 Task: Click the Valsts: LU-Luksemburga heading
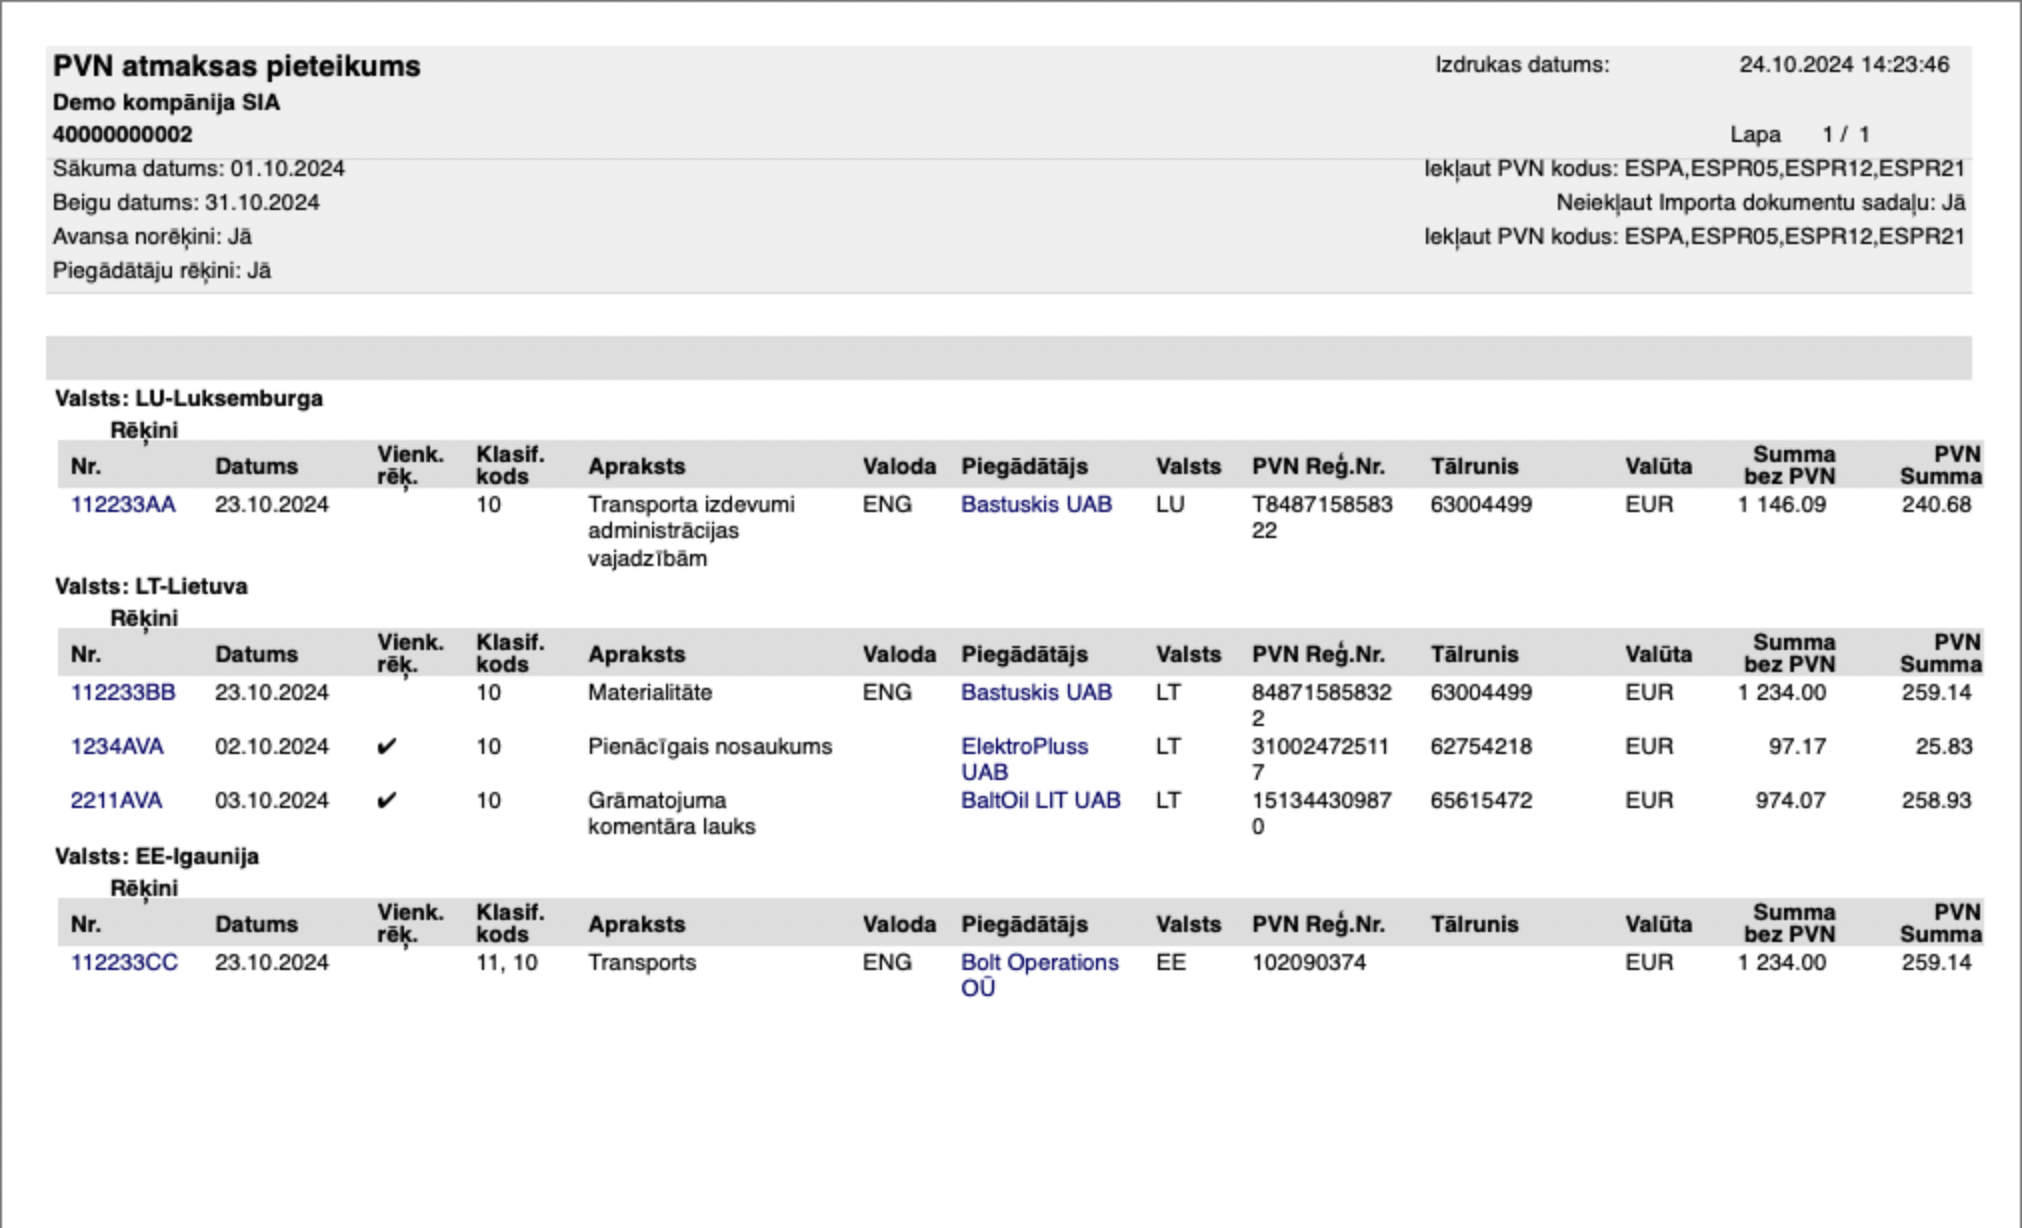point(189,399)
